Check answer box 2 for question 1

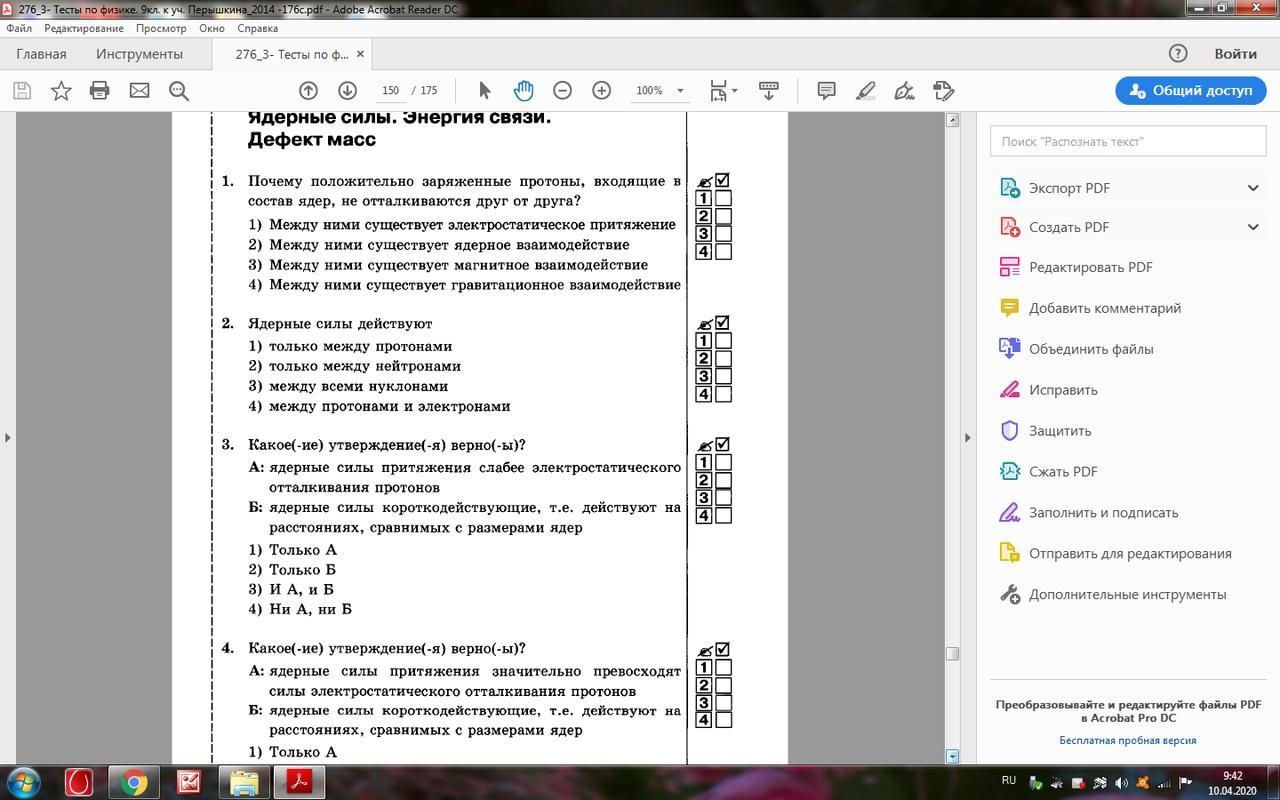[x=723, y=216]
